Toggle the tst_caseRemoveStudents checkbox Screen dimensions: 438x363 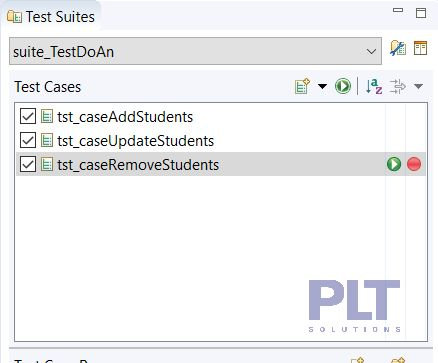28,164
